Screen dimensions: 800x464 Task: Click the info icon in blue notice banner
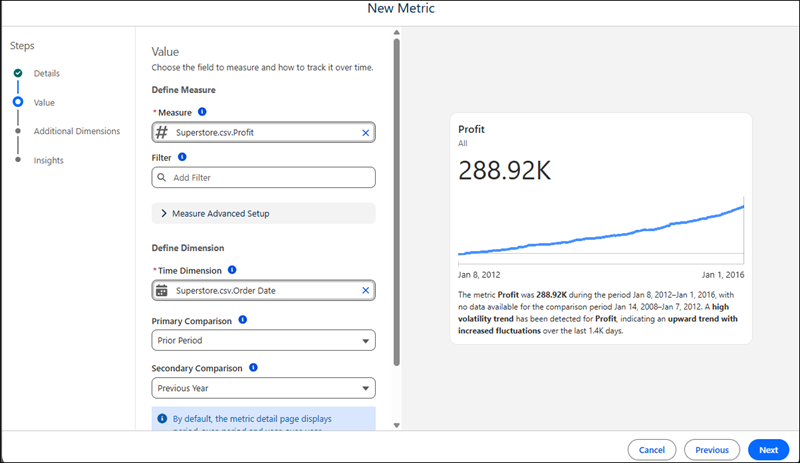[x=162, y=419]
